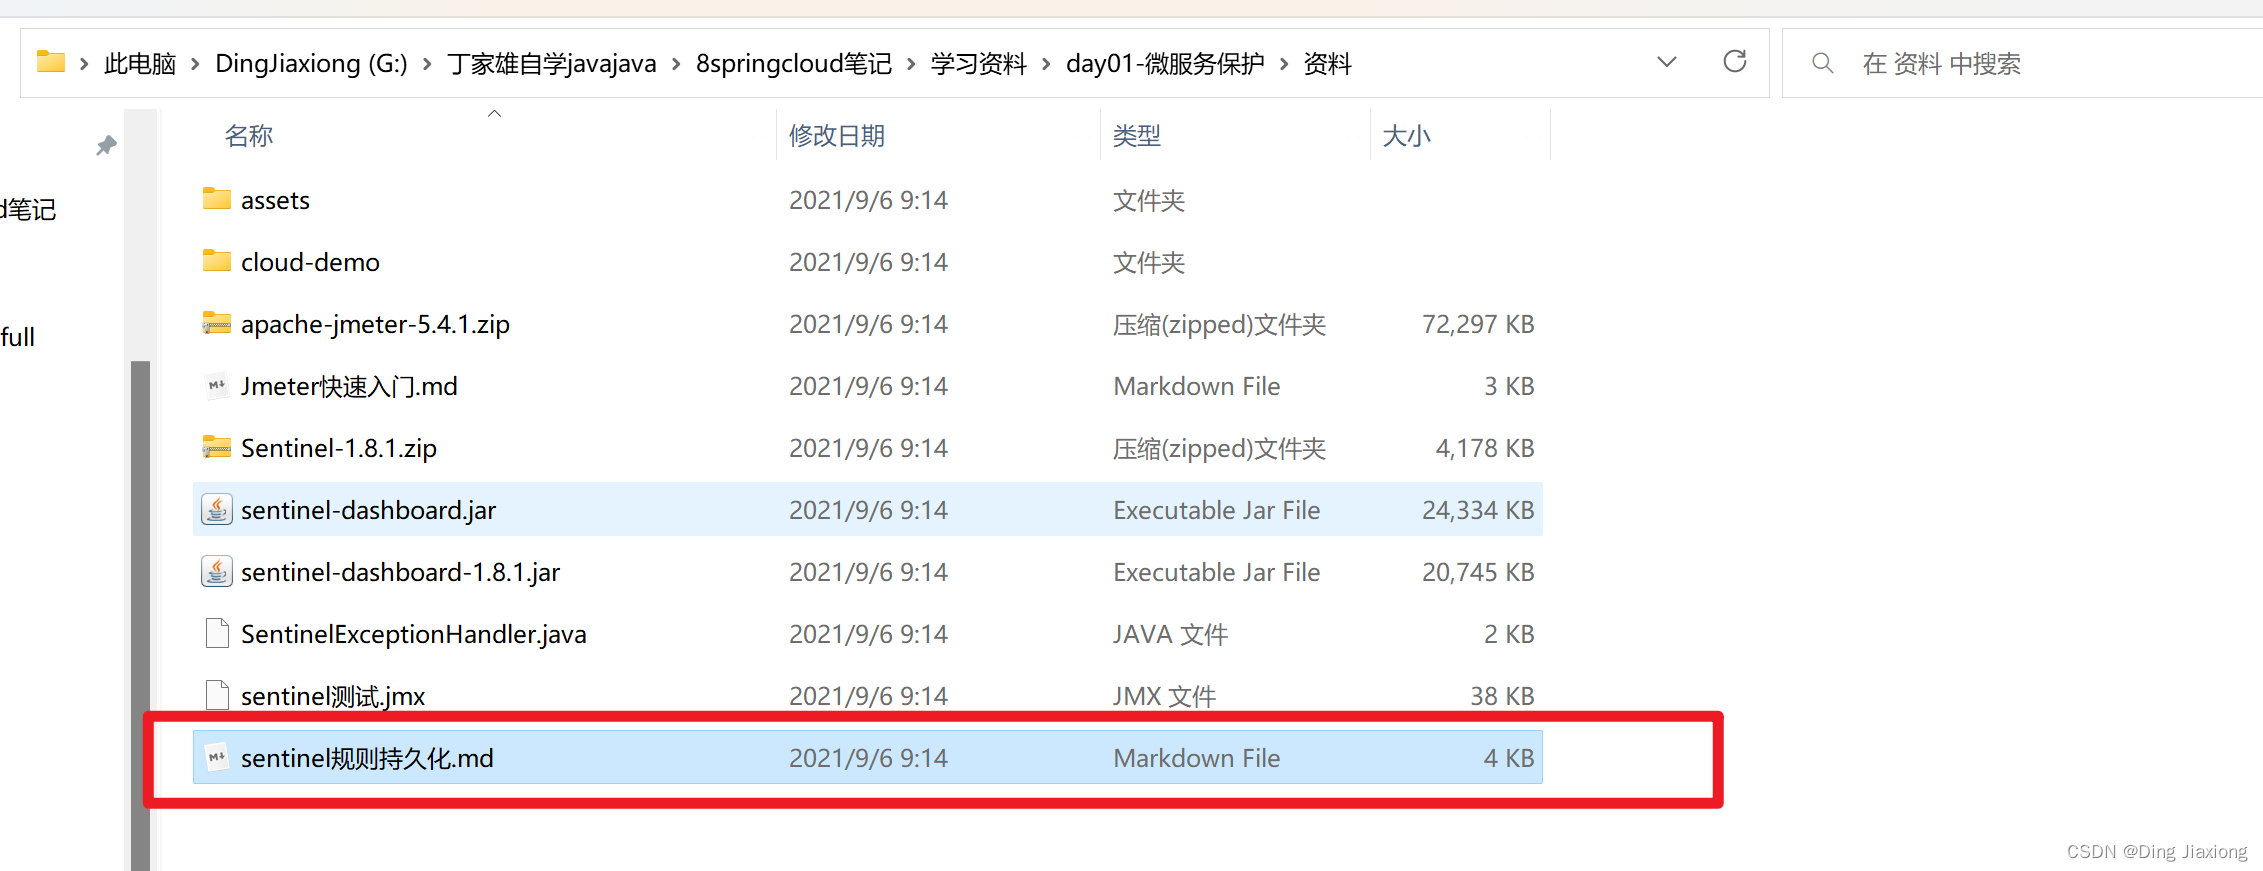The height and width of the screenshot is (871, 2263).
Task: Expand chevron after day01-微服务保护 breadcrumb
Action: point(1284,64)
